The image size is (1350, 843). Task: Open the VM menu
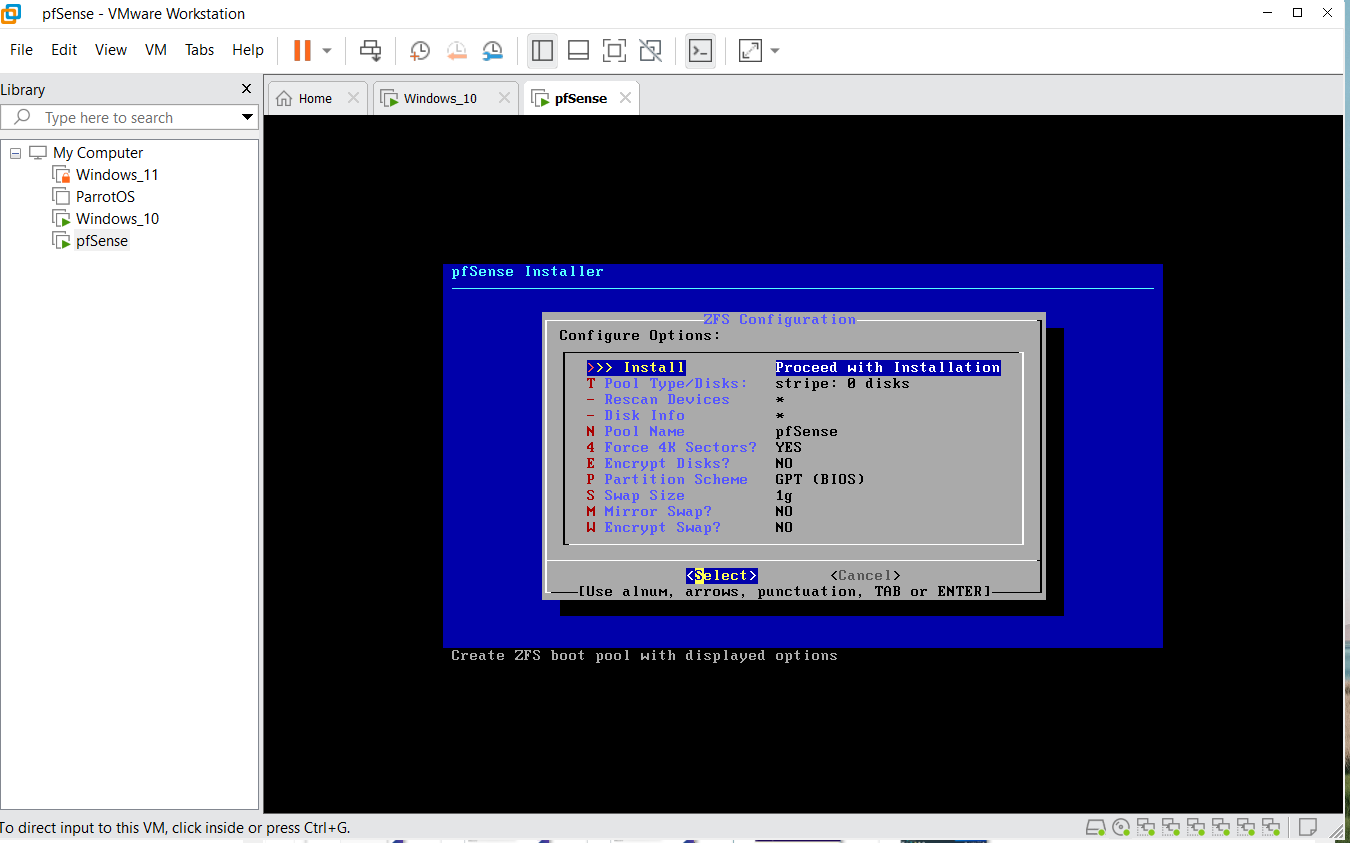(156, 50)
